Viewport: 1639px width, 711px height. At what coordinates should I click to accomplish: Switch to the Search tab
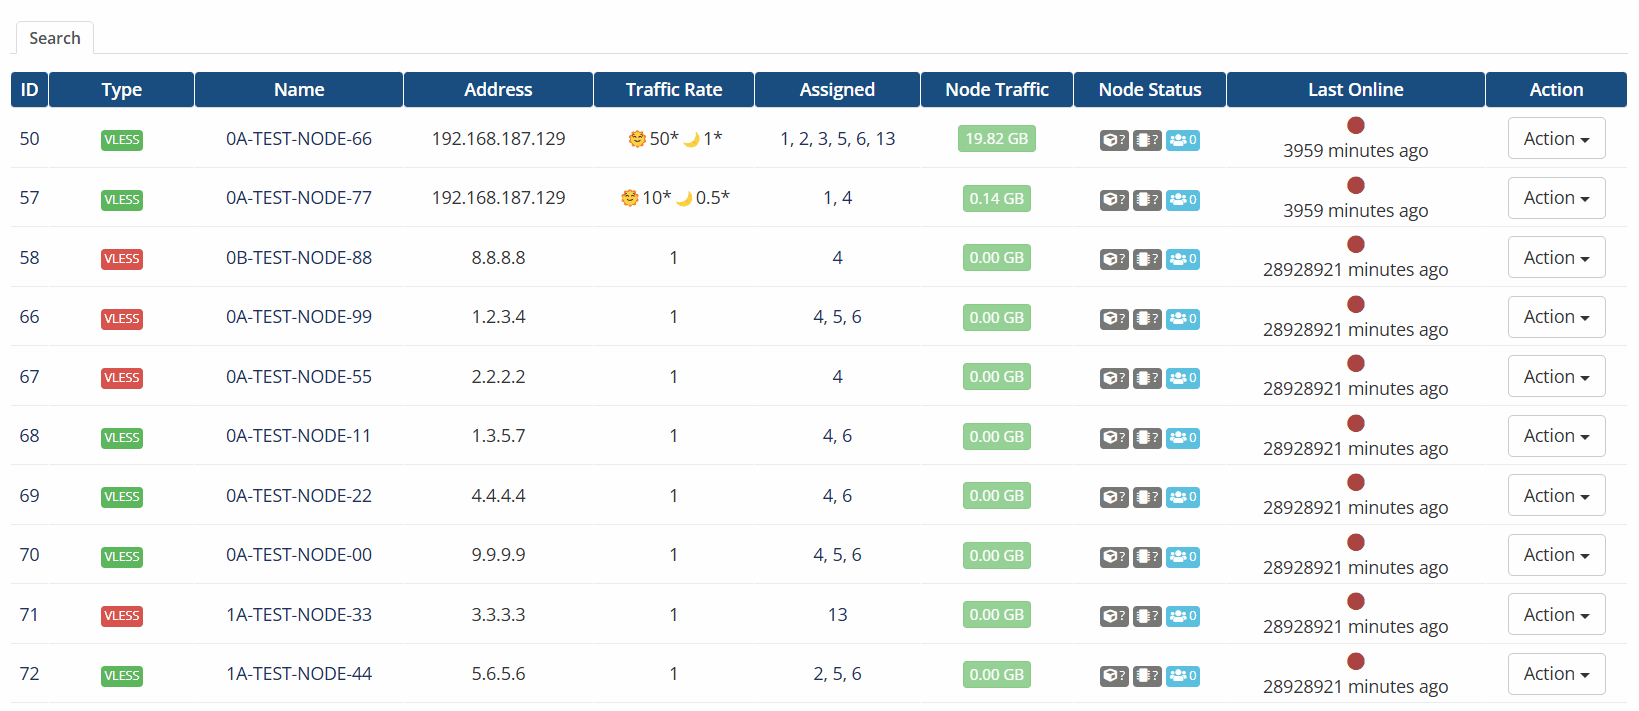[x=55, y=38]
